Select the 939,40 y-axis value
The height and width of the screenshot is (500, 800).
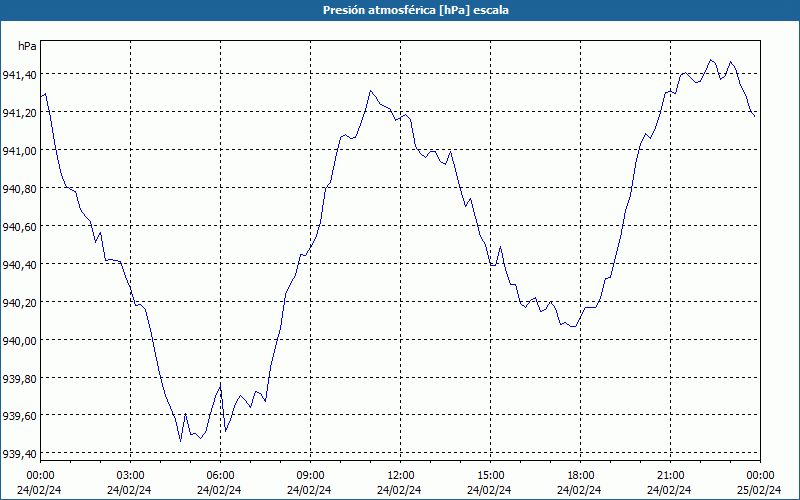[x=19, y=454]
